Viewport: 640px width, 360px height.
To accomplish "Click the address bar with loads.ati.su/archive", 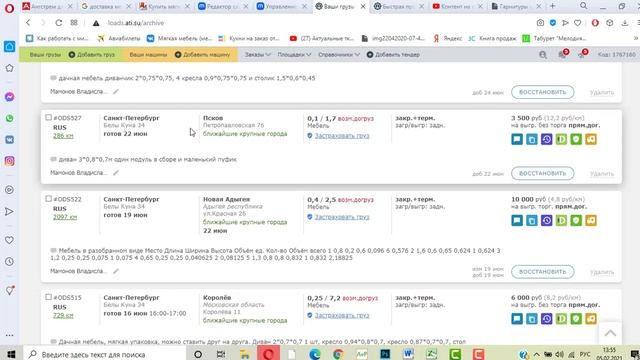I will point(310,23).
